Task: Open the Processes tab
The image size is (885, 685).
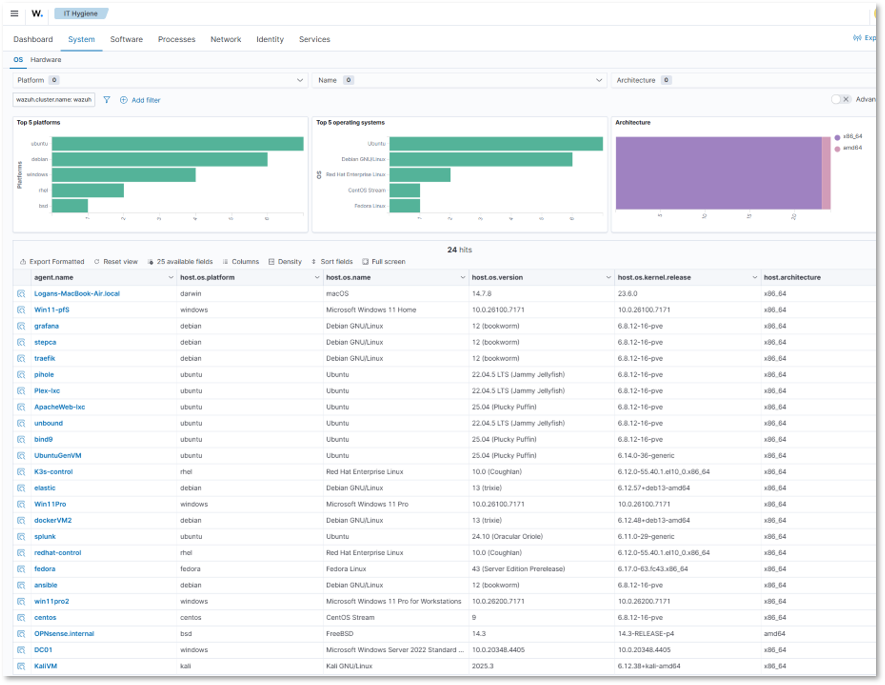Action: point(176,39)
